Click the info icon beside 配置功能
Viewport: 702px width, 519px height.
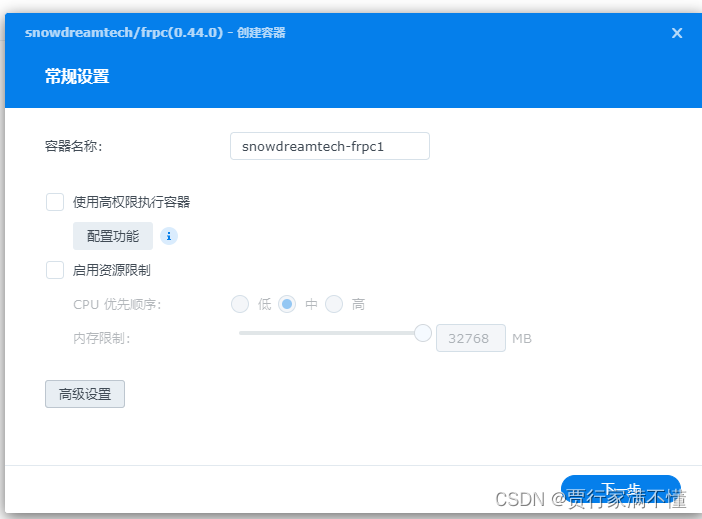pyautogui.click(x=169, y=236)
